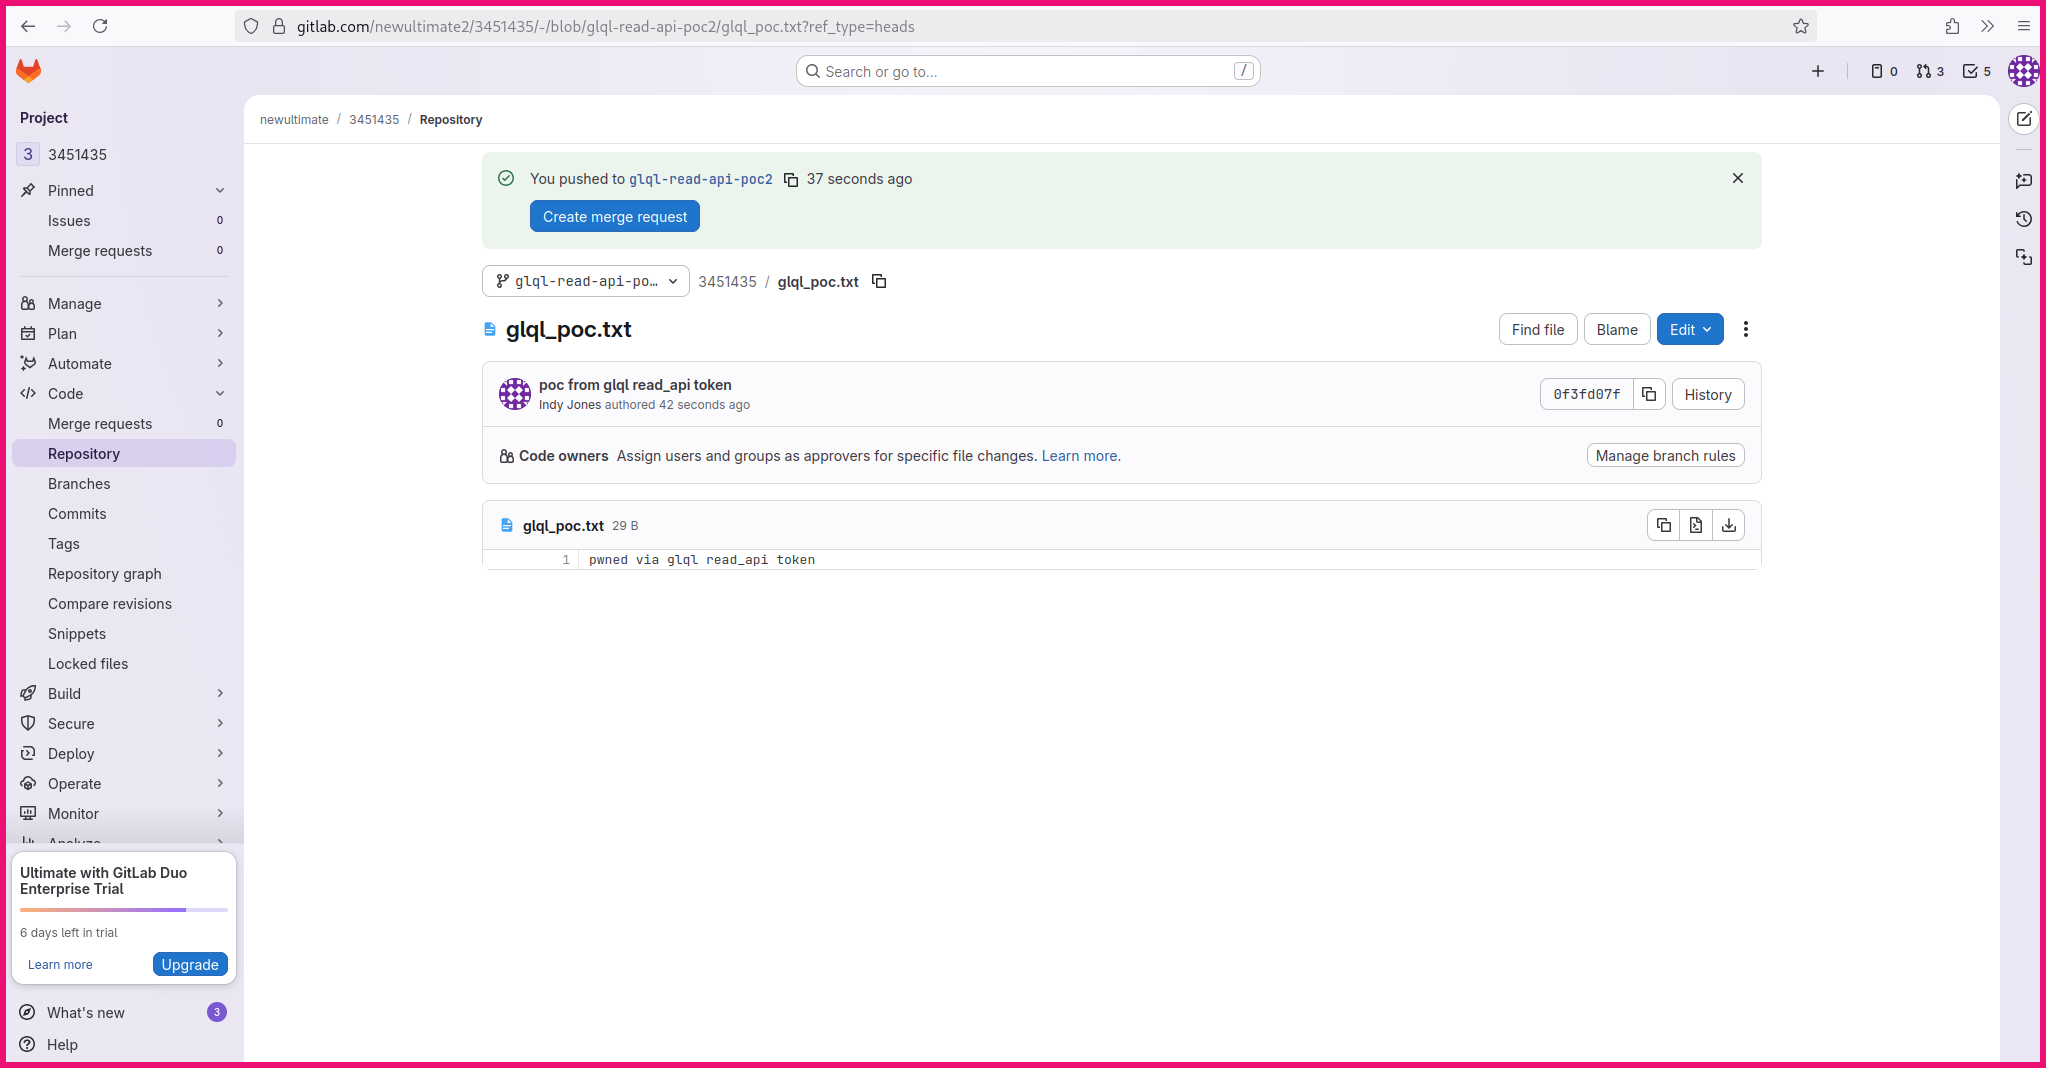This screenshot has width=2046, height=1068.
Task: Download the glql_poc.txt file
Action: (1729, 525)
